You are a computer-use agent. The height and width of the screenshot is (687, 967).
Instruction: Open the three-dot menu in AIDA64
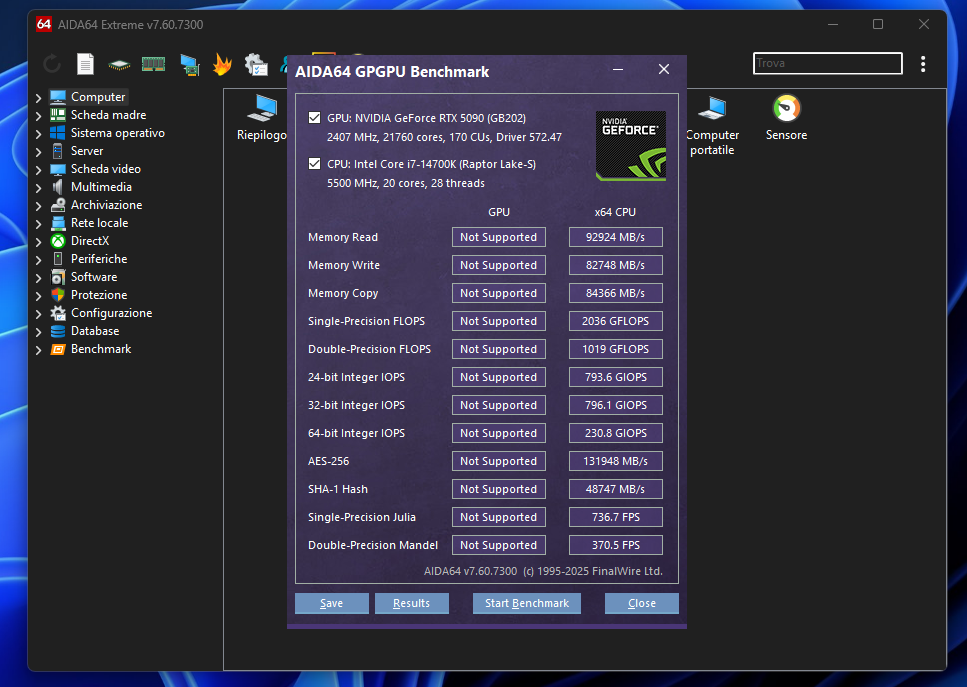click(923, 64)
